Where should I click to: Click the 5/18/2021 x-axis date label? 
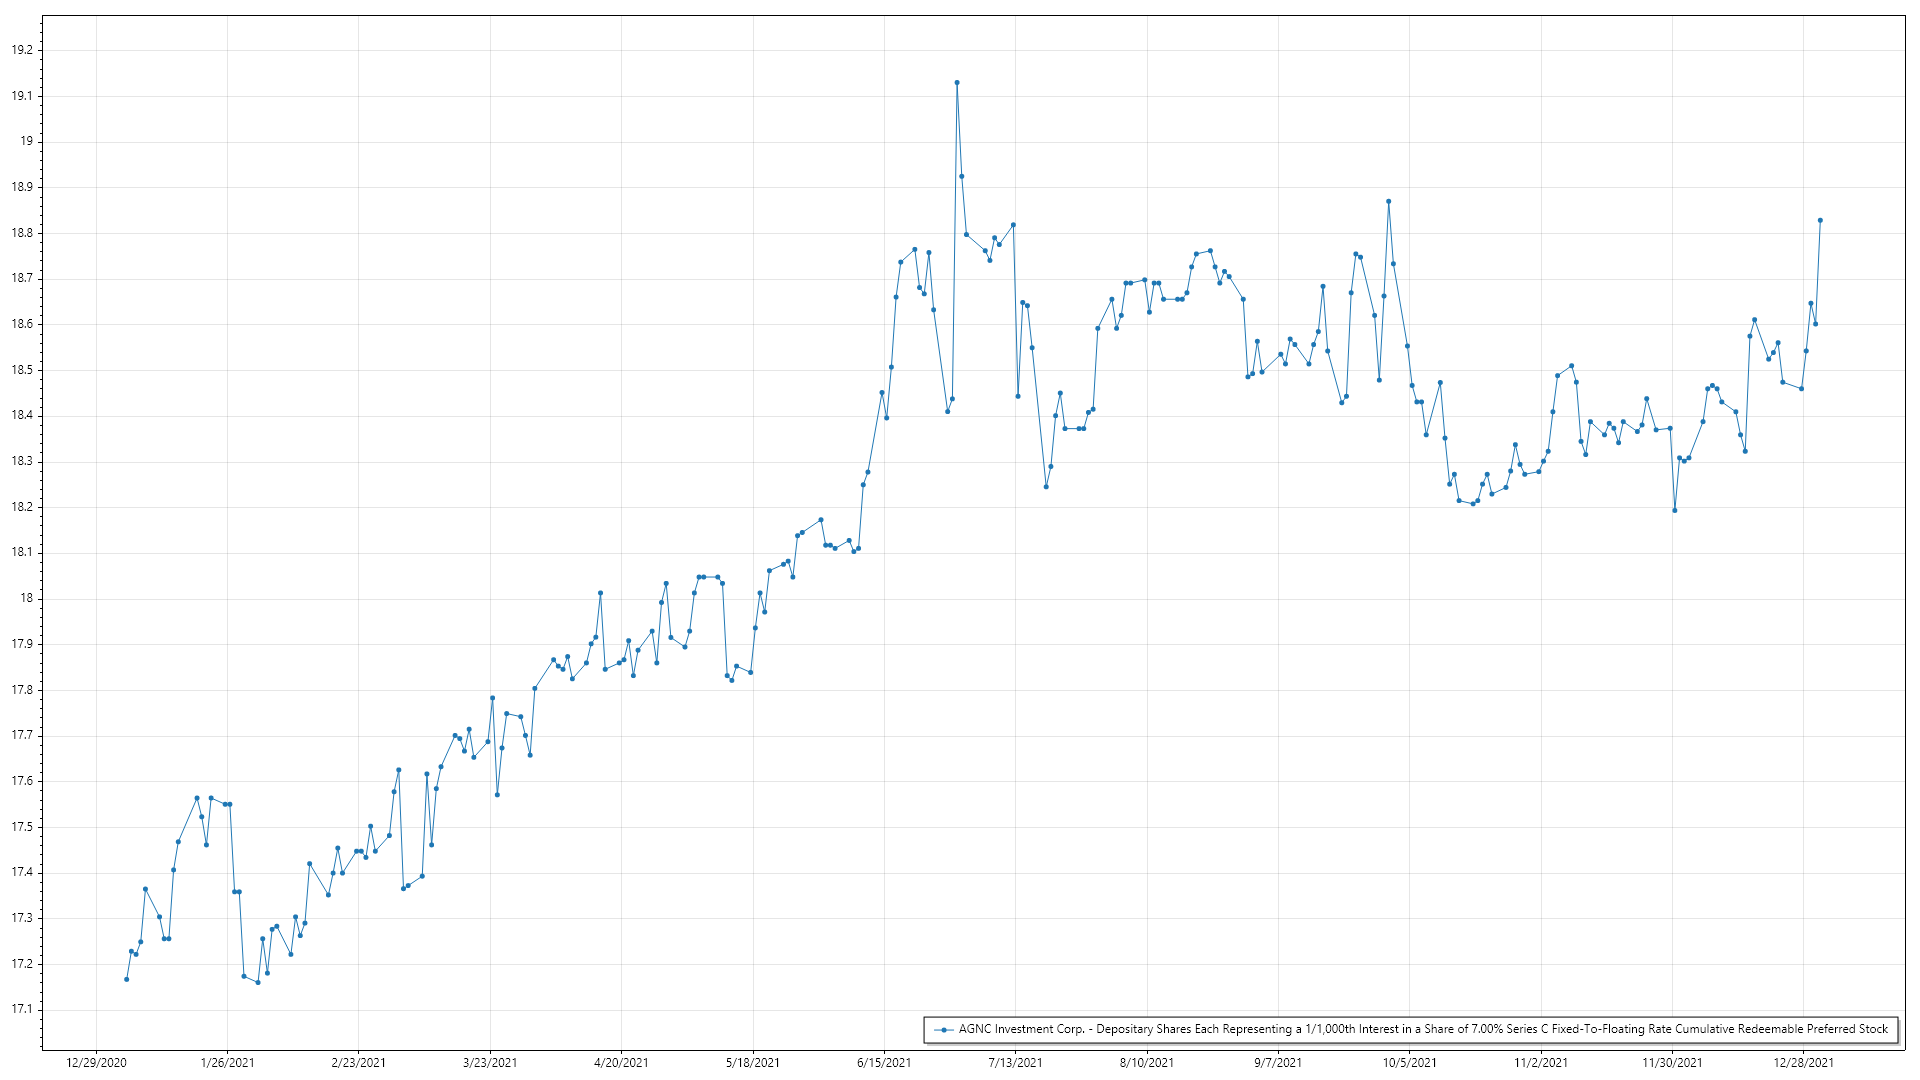(753, 1062)
